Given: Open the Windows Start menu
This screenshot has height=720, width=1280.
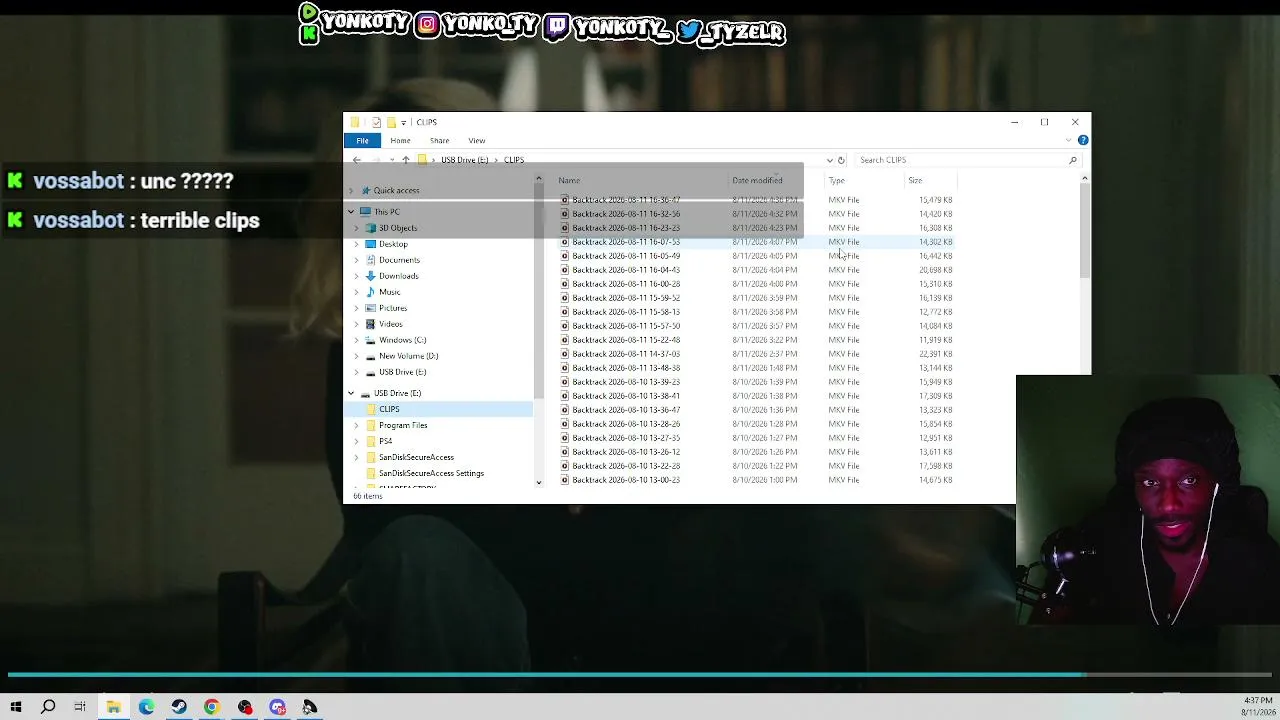Looking at the screenshot, I should pyautogui.click(x=15, y=707).
